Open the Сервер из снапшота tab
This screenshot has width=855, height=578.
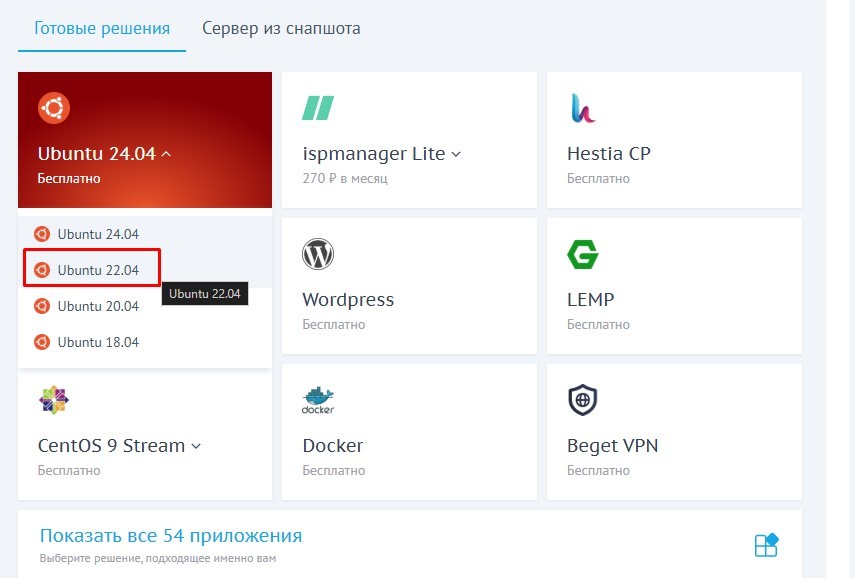[x=281, y=28]
